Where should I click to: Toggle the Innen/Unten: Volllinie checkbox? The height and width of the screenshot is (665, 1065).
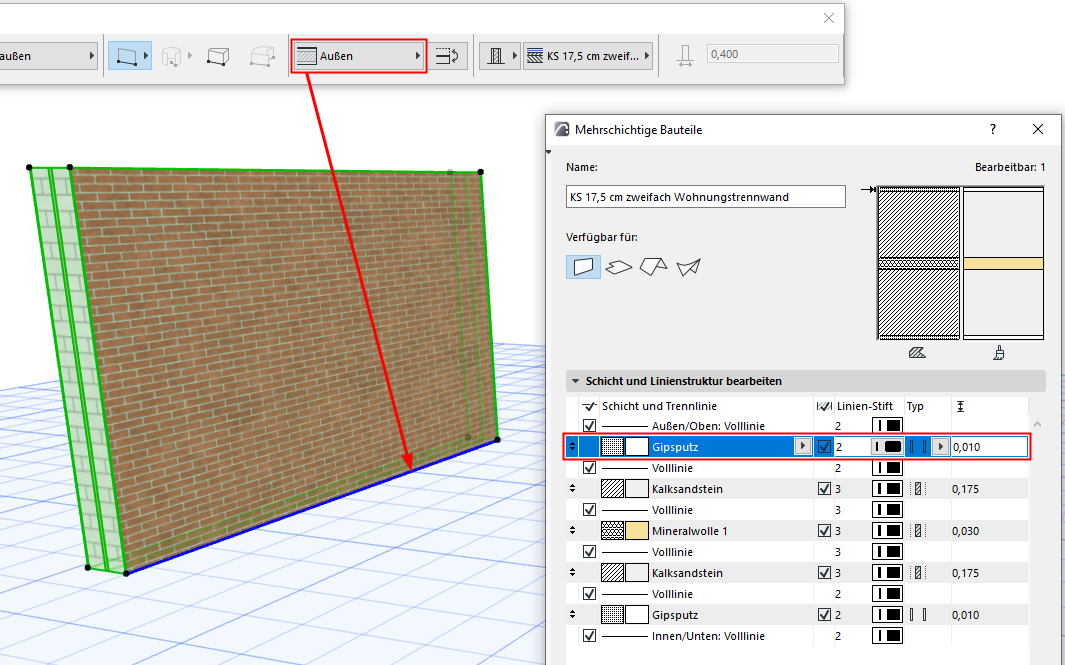589,636
